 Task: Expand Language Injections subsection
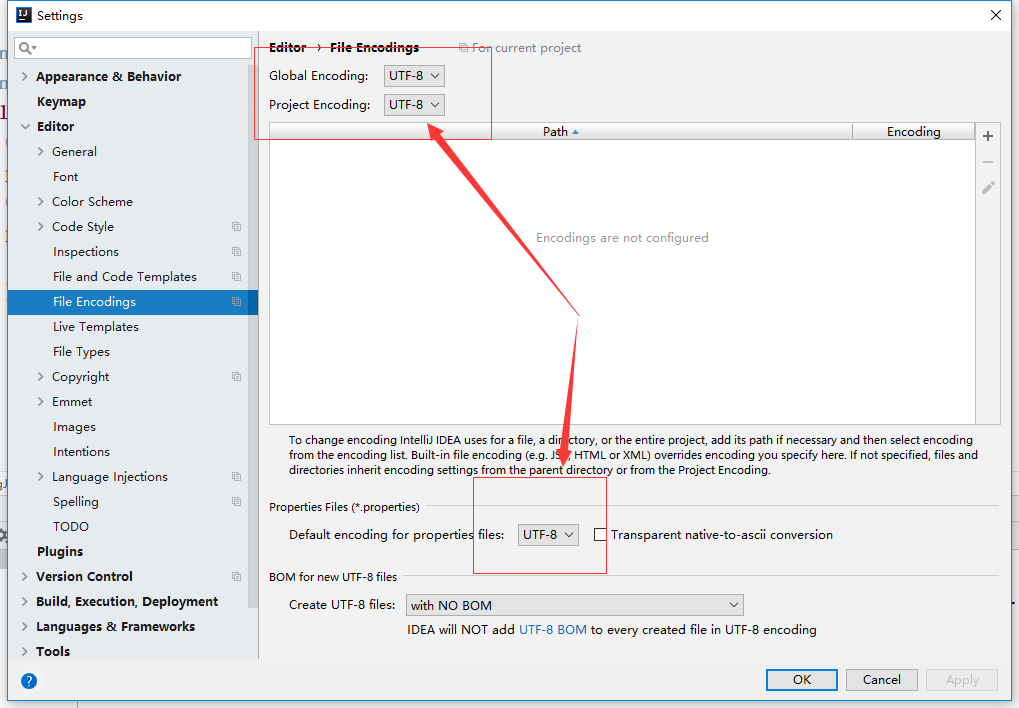click(x=40, y=477)
